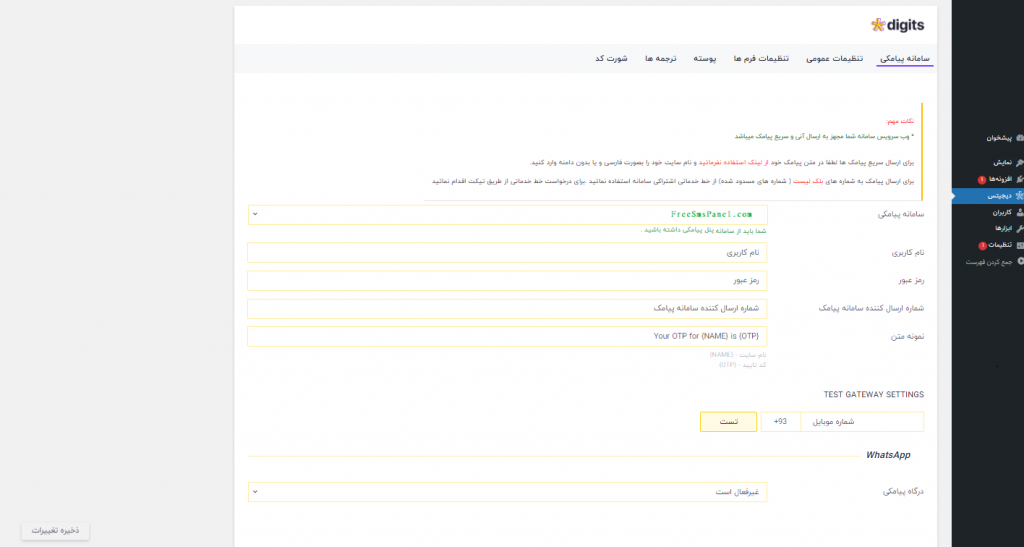
Task: Switch to the پوسته tab
Action: coord(705,59)
